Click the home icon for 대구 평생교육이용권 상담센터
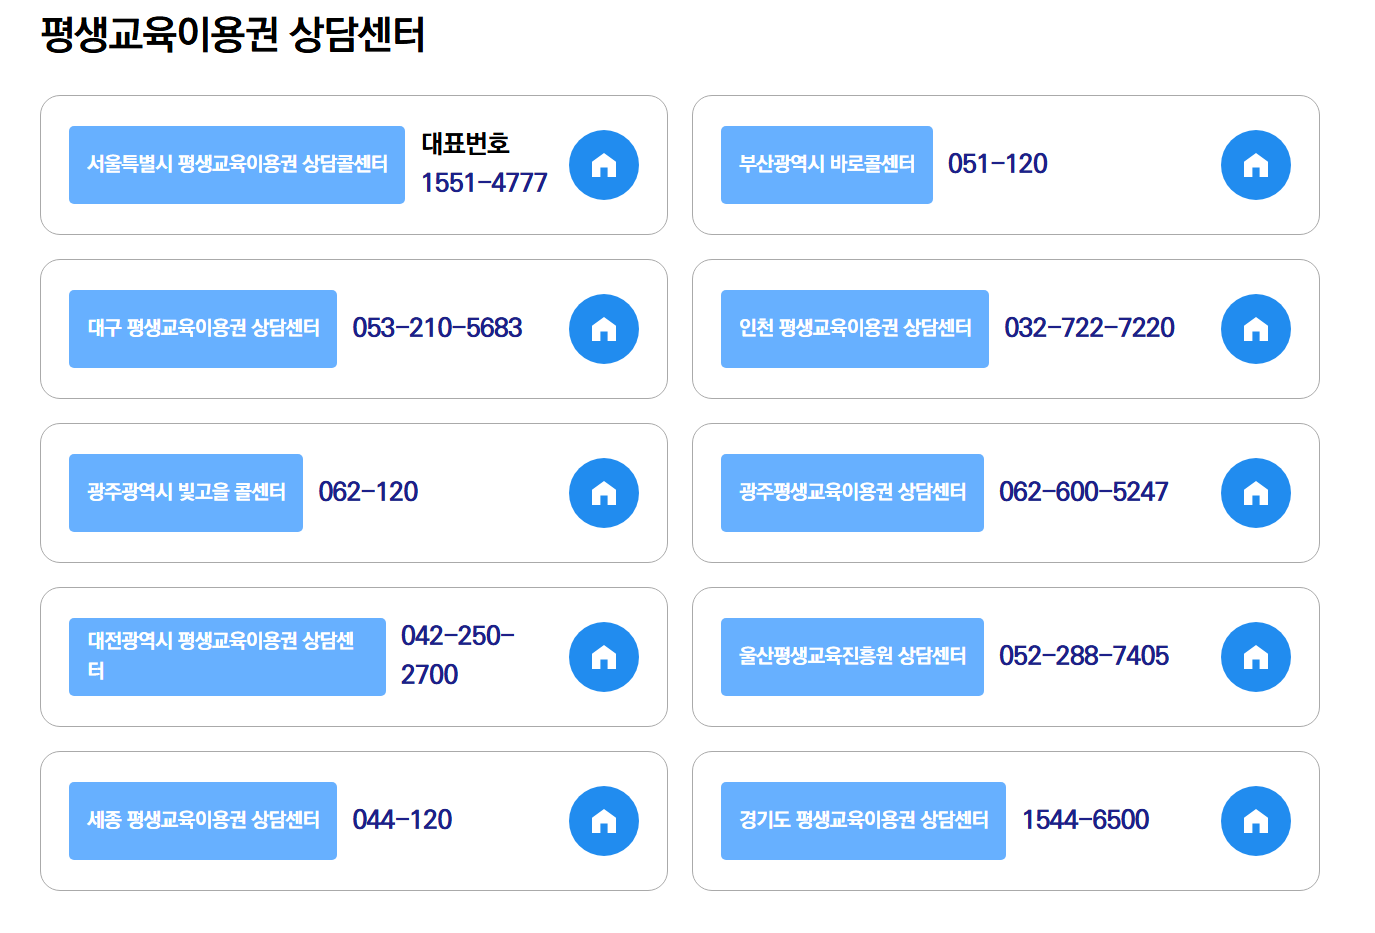The width and height of the screenshot is (1375, 933). click(603, 328)
